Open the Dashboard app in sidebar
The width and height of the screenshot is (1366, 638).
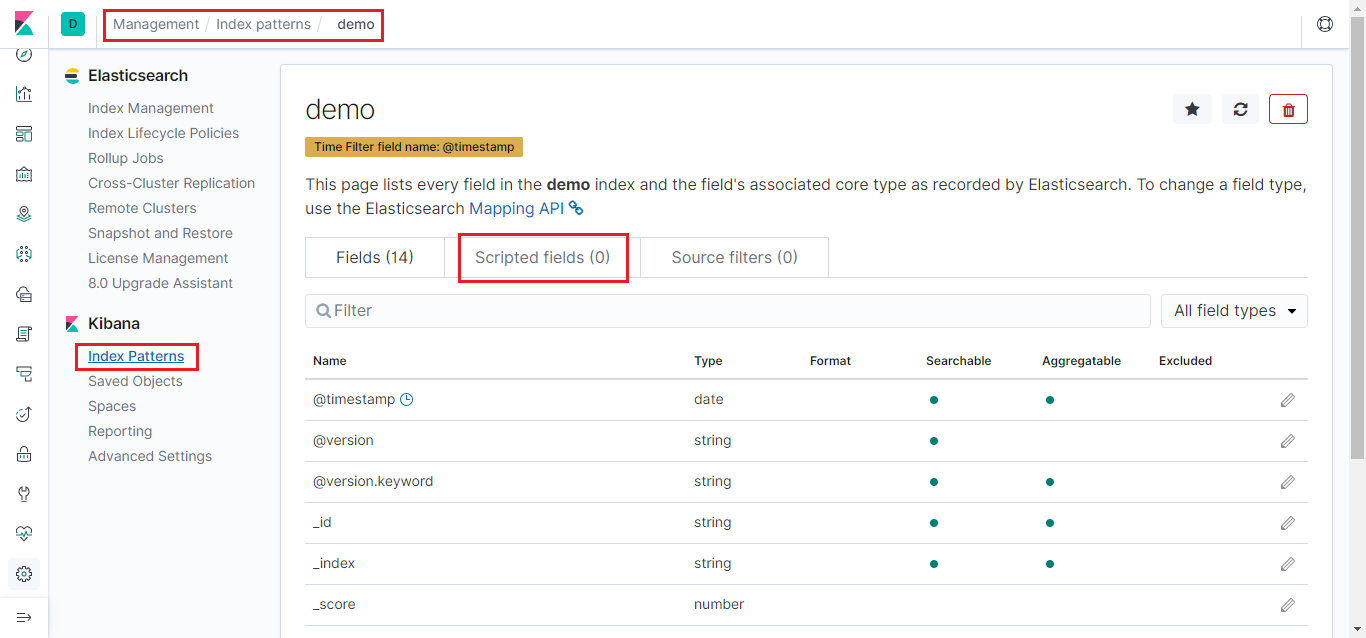click(x=24, y=134)
